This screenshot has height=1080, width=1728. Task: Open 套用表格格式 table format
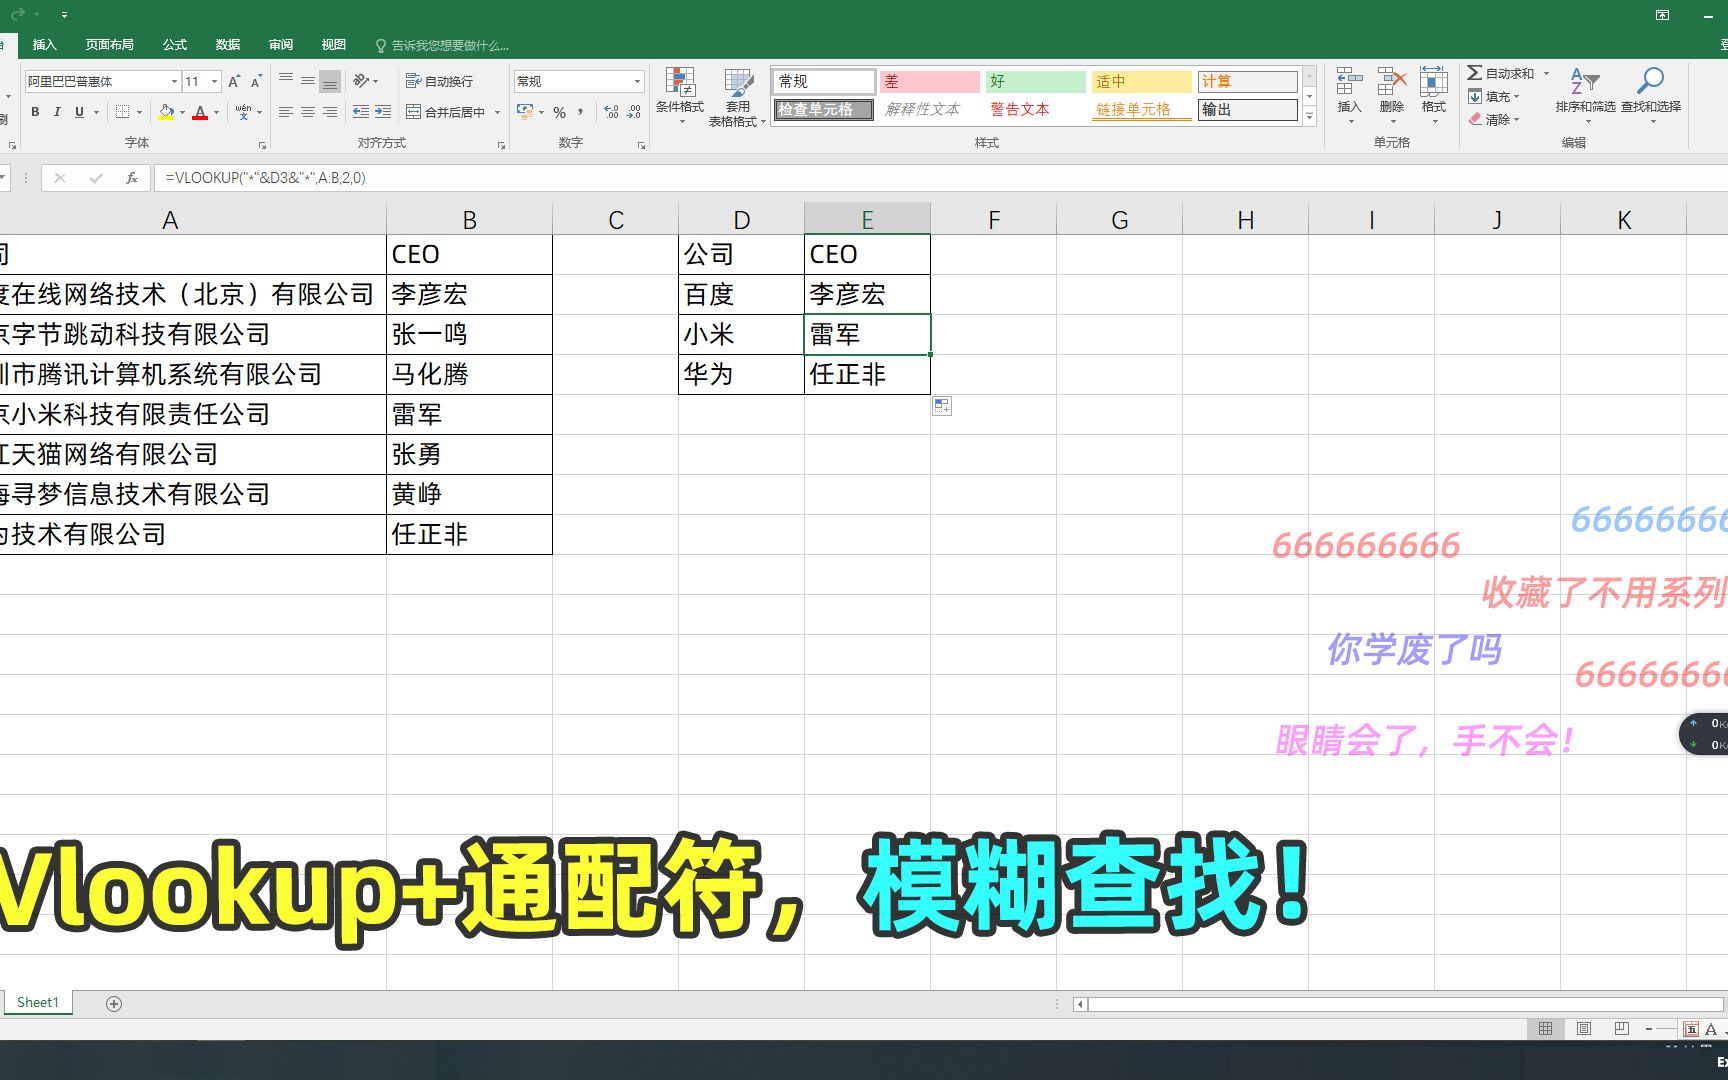tap(738, 97)
